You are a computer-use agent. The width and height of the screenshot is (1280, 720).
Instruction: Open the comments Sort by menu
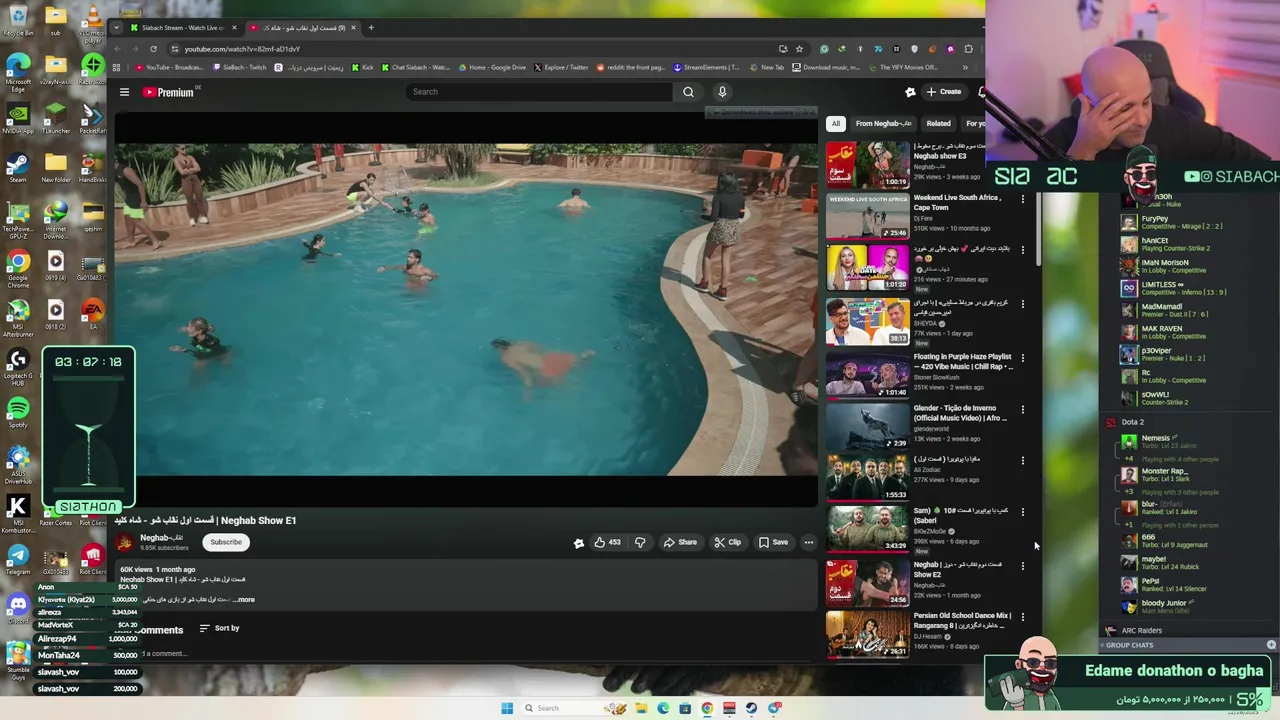[x=219, y=628]
